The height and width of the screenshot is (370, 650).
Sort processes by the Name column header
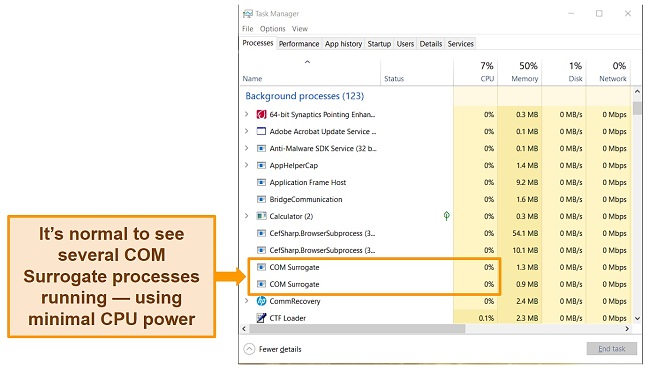coord(252,79)
